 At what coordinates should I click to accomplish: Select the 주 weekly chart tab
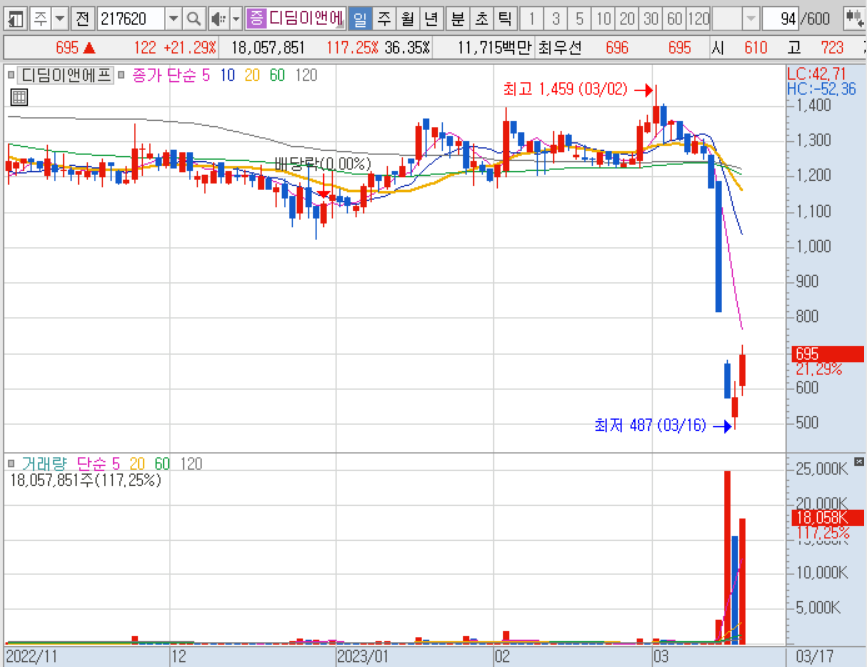384,19
